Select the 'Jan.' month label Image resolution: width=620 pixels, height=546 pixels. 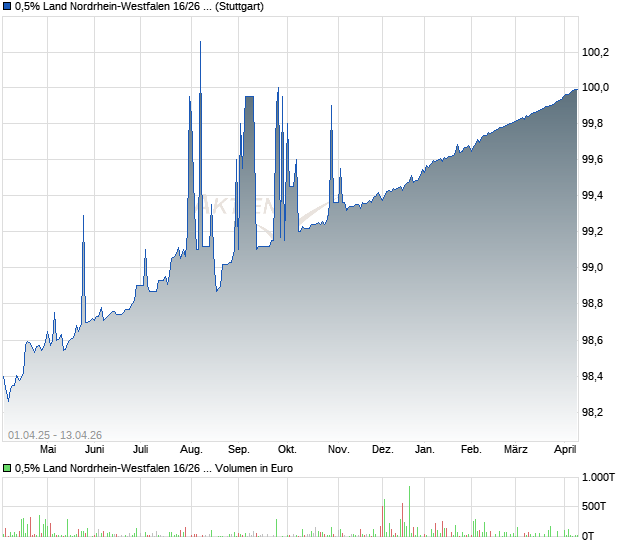tap(425, 450)
